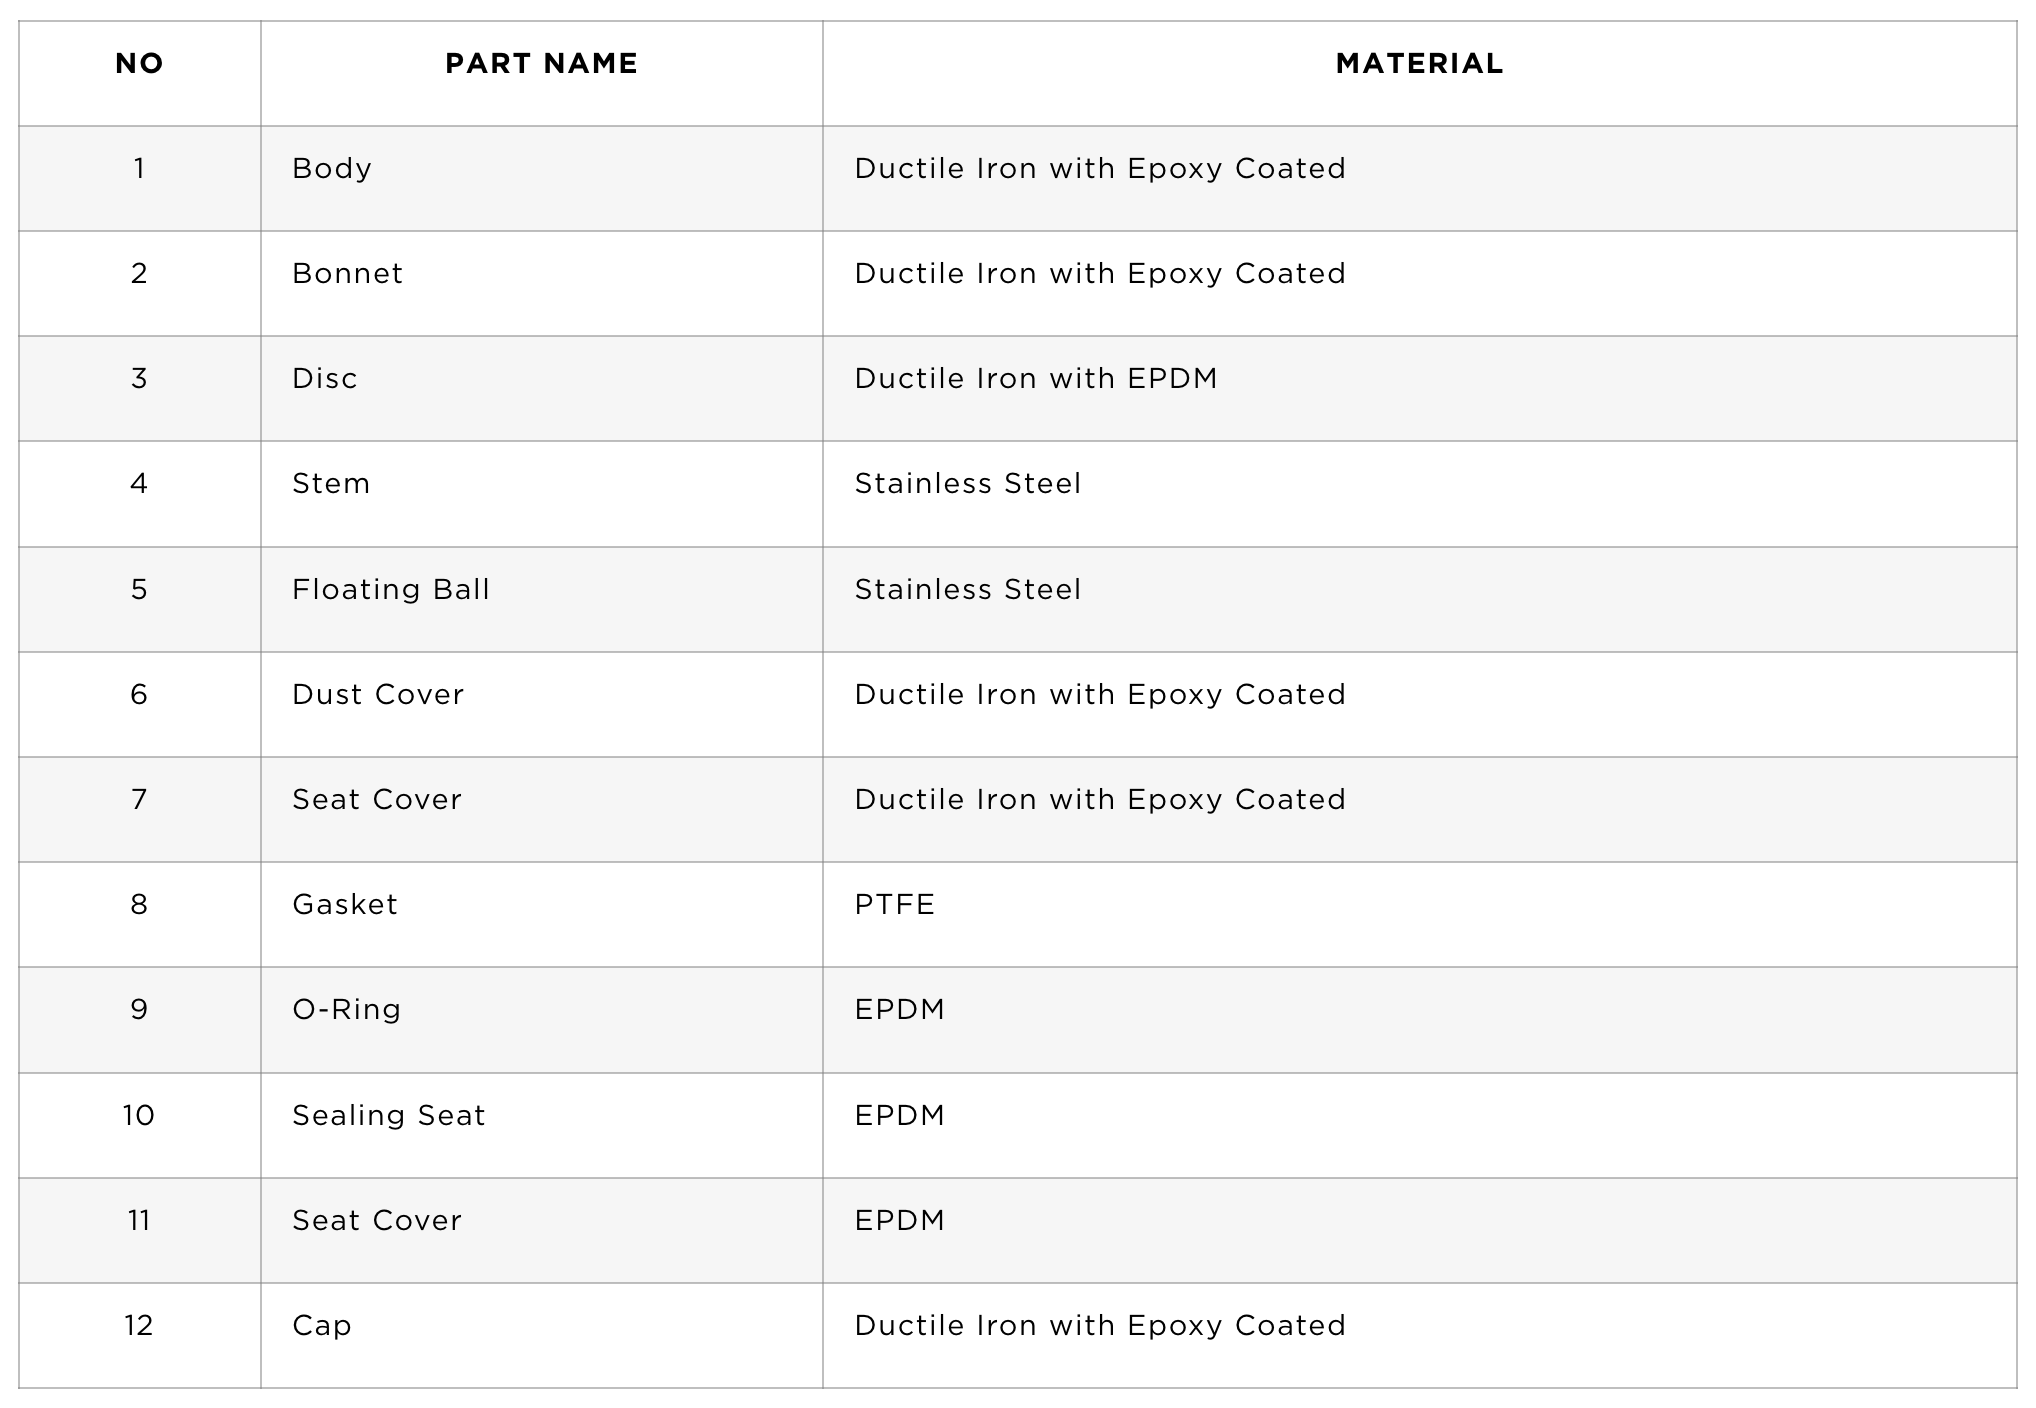The height and width of the screenshot is (1408, 2036).
Task: Click row number 12
Action: pyautogui.click(x=139, y=1326)
